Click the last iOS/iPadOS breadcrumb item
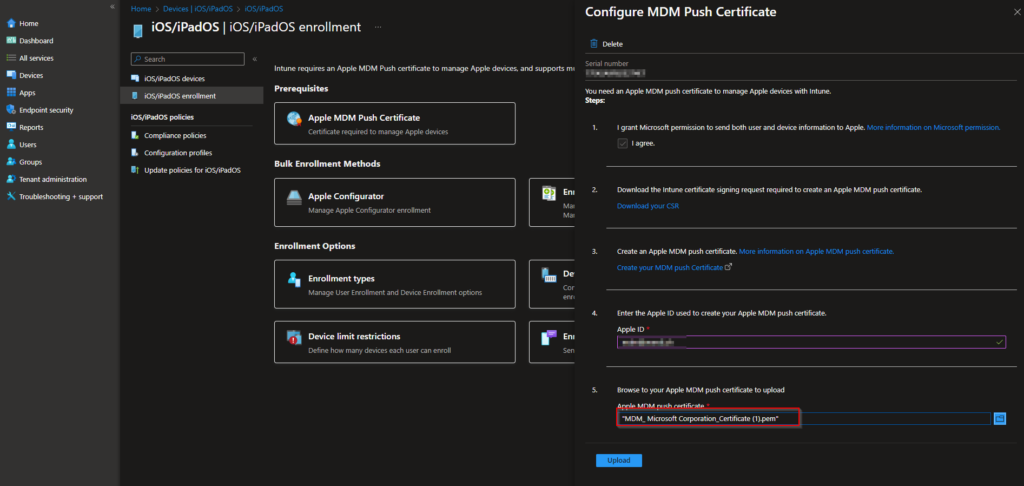 [x=264, y=9]
